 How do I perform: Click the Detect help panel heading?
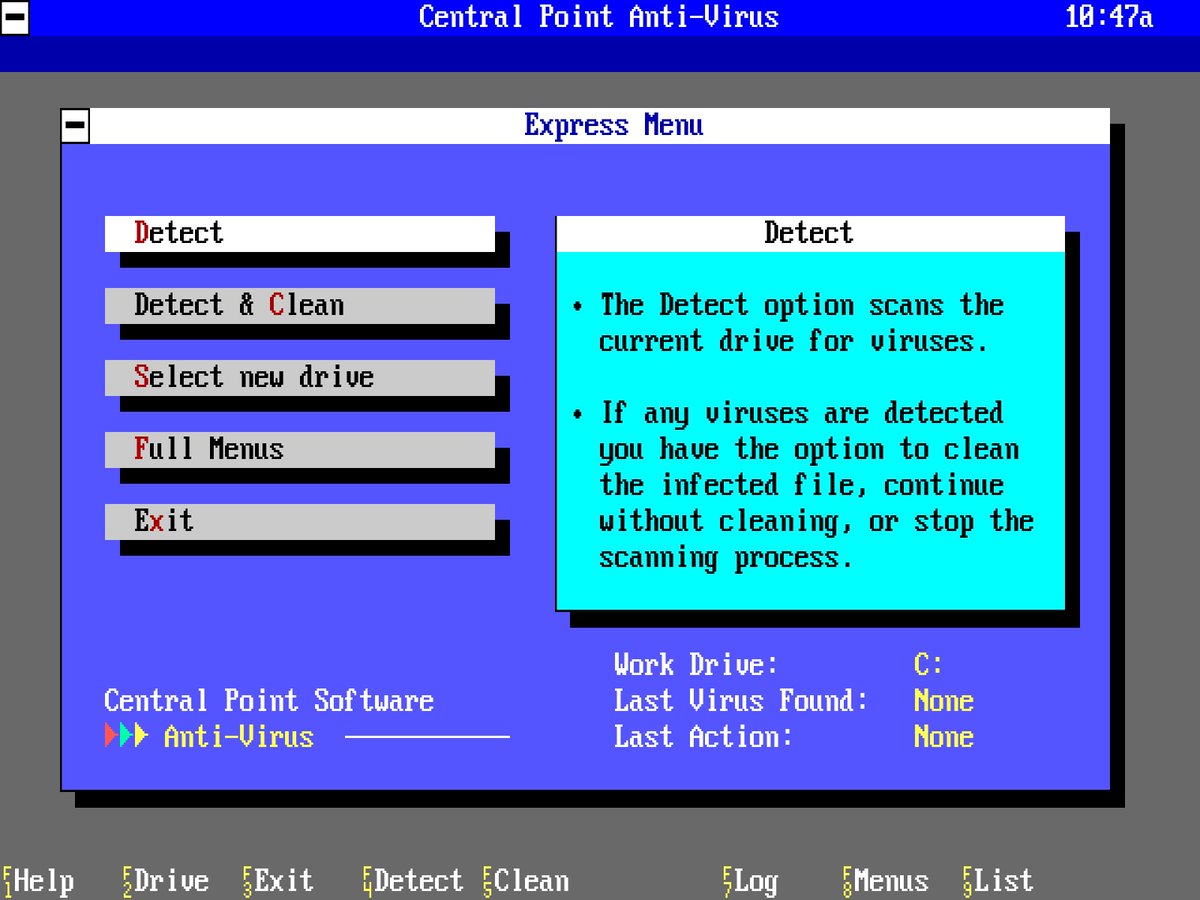point(809,233)
